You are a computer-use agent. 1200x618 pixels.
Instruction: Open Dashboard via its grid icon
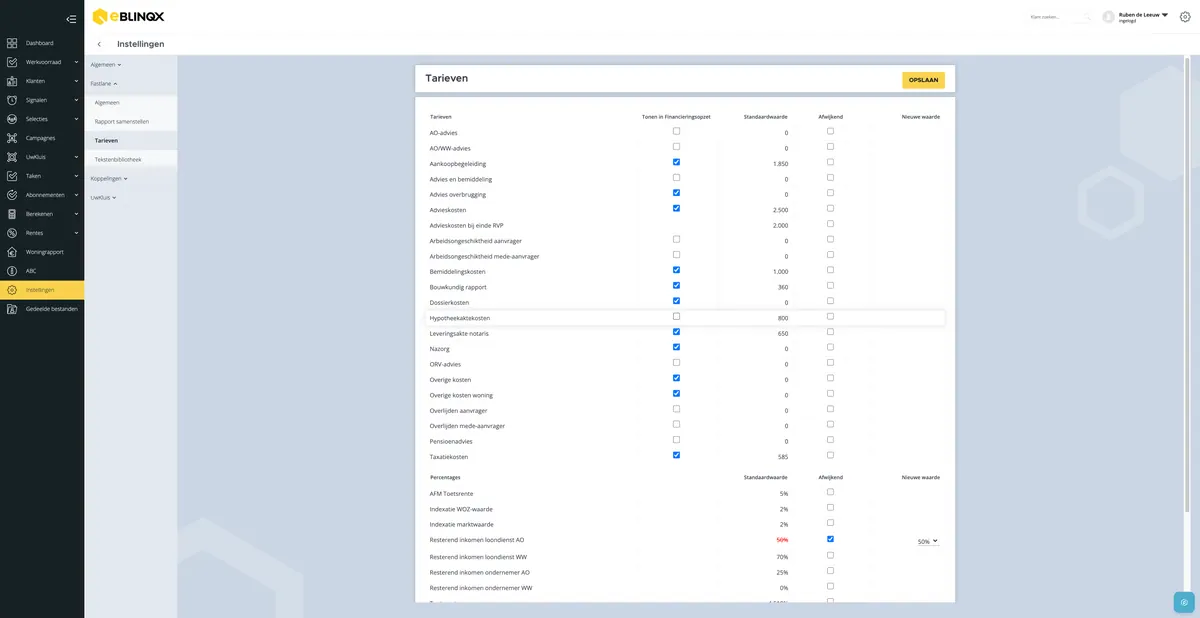pos(11,43)
